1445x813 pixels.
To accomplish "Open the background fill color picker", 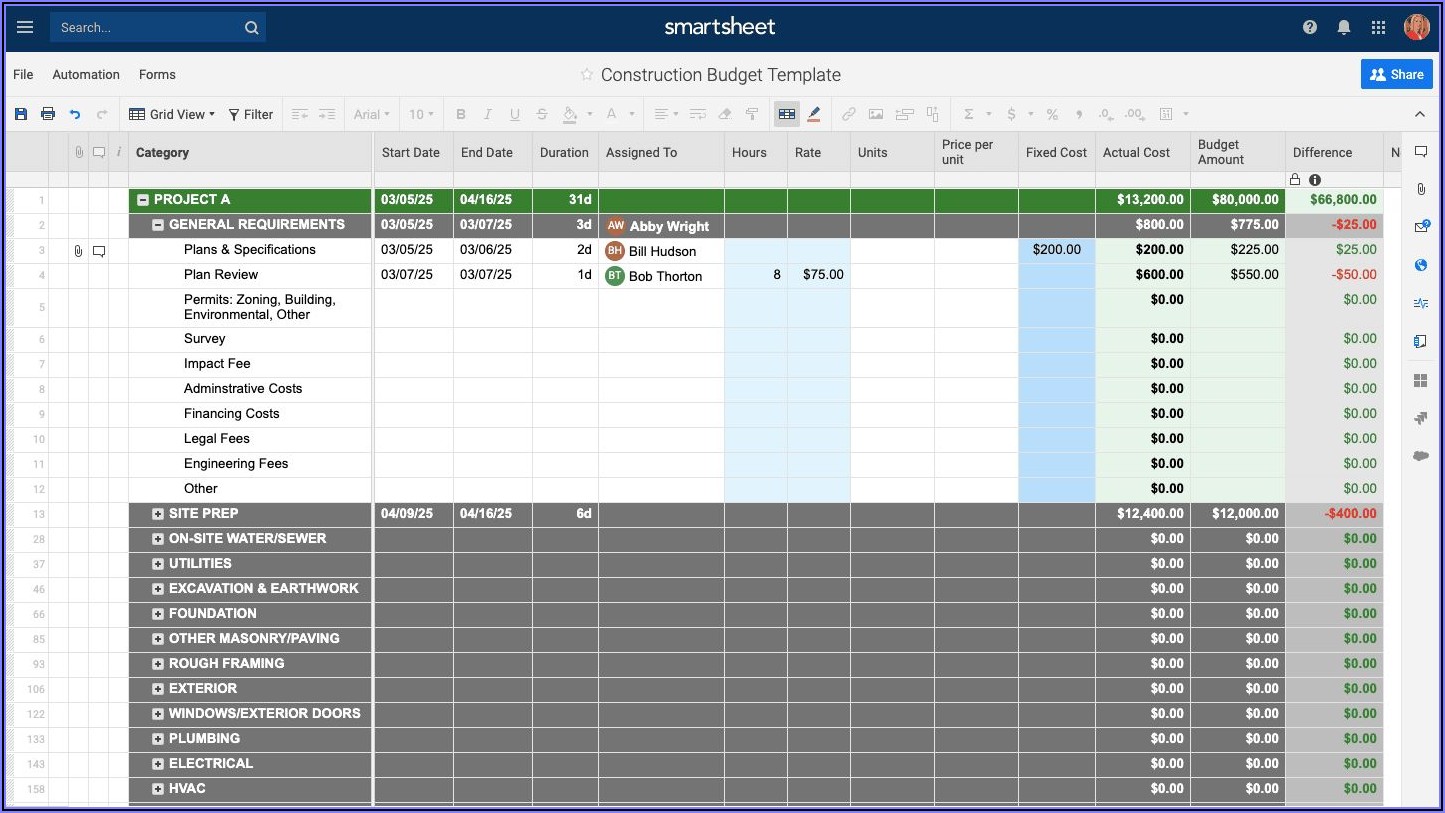I will pos(570,114).
